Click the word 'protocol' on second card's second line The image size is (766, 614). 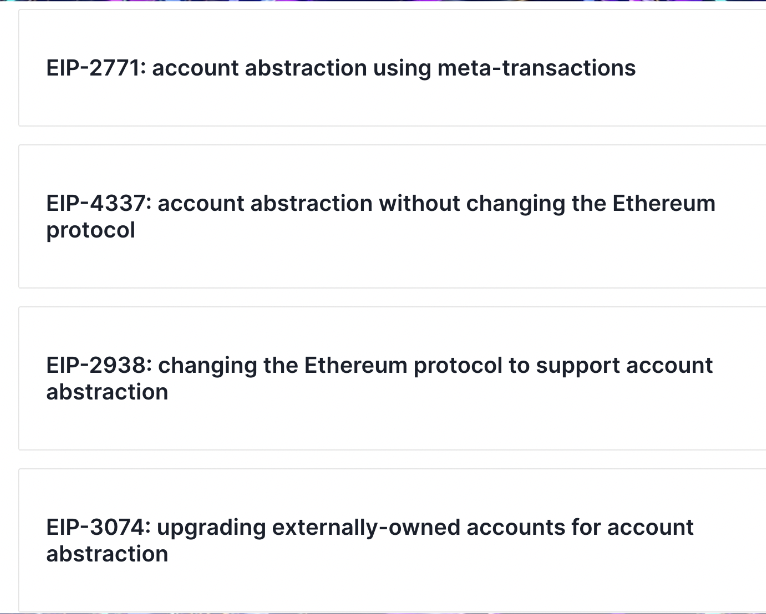click(x=90, y=231)
